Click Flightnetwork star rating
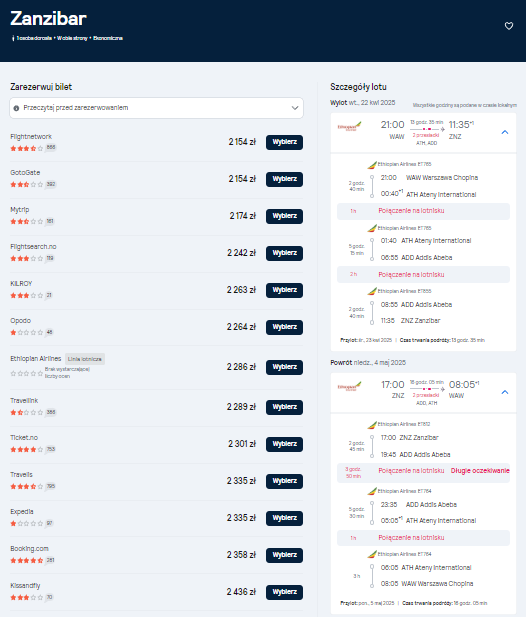The width and height of the screenshot is (526, 617). coord(27,148)
